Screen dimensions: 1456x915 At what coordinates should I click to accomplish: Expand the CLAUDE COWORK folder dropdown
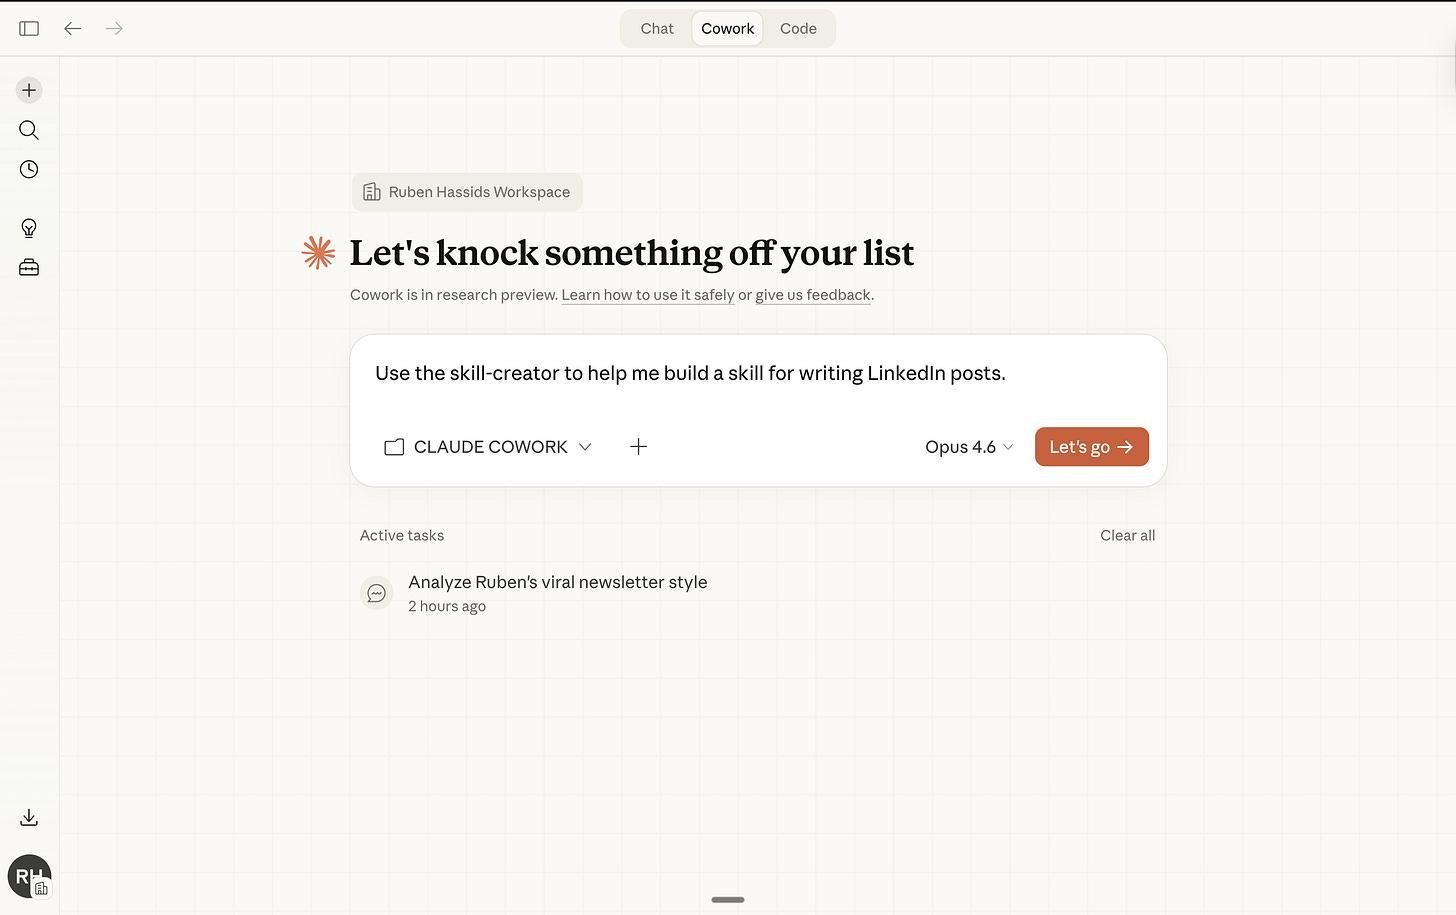pyautogui.click(x=488, y=447)
